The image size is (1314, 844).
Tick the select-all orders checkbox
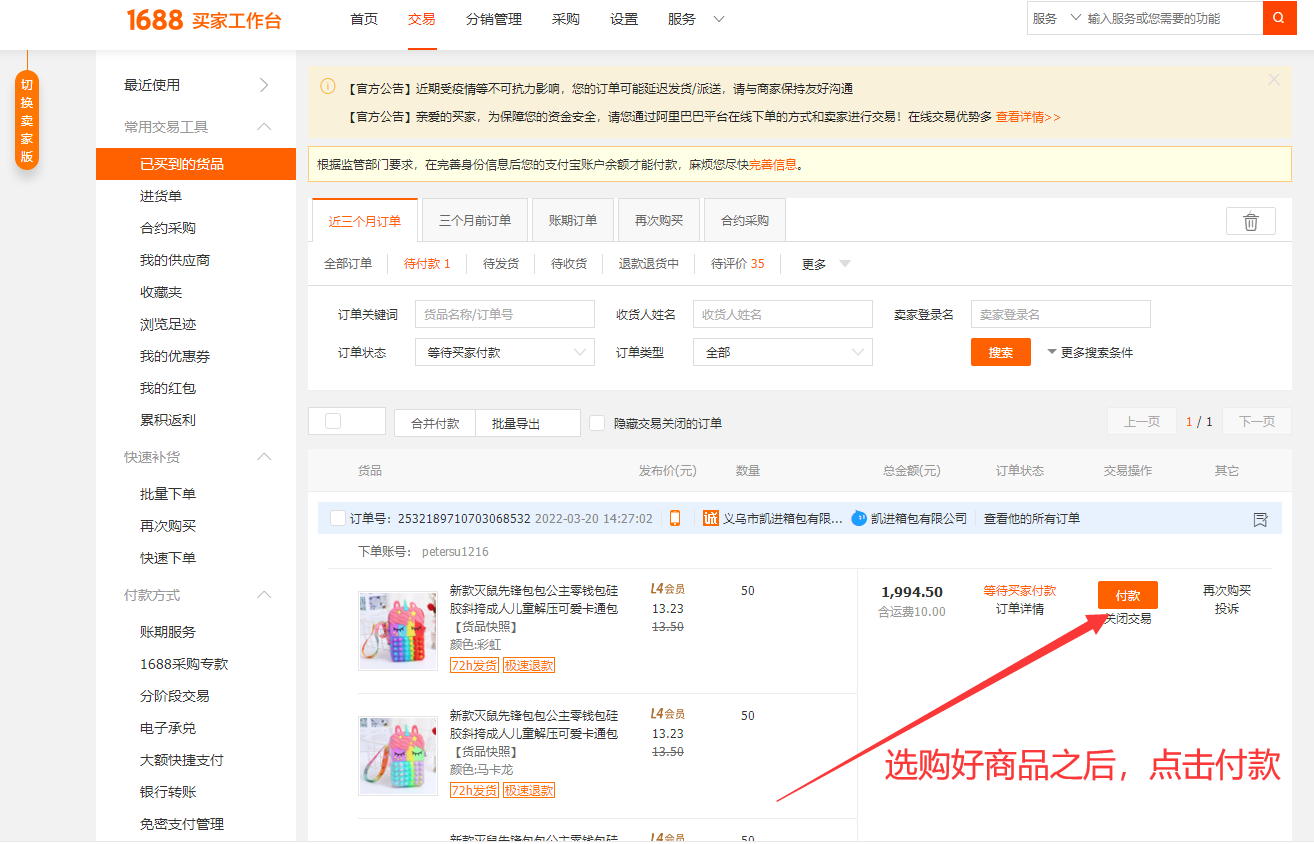coord(333,422)
